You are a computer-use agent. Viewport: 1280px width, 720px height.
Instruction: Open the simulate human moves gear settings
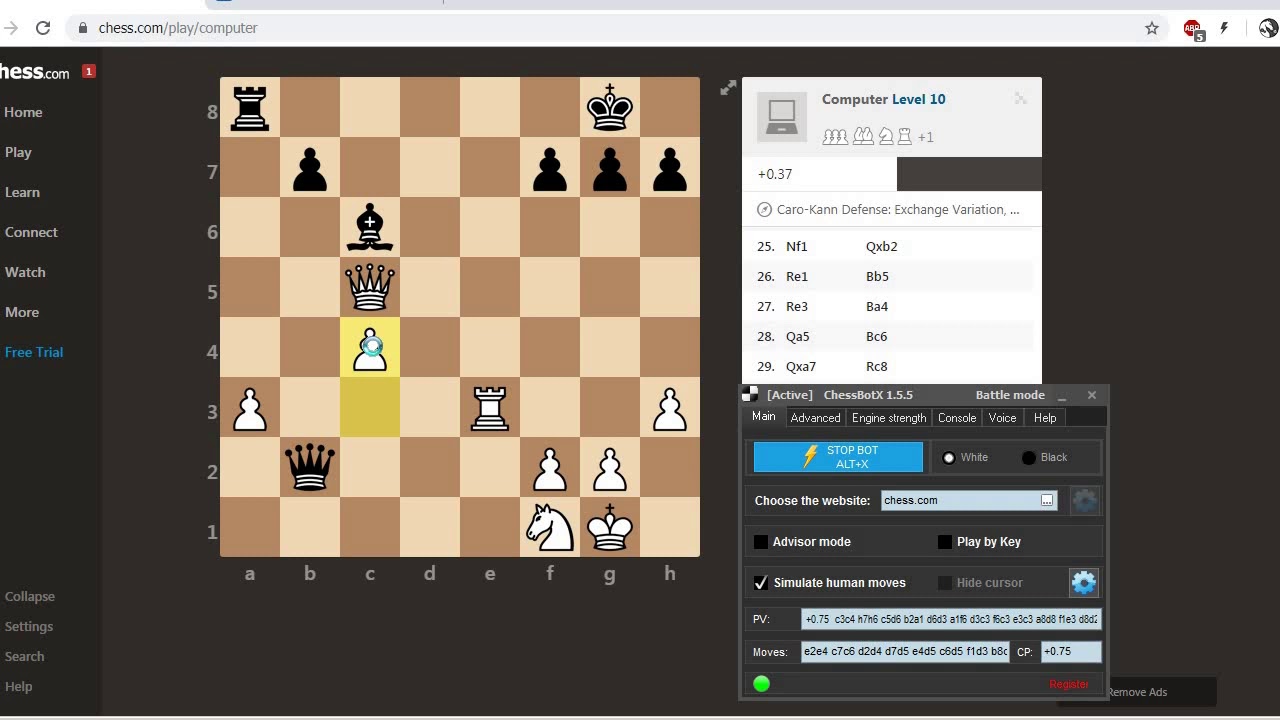coord(1084,582)
